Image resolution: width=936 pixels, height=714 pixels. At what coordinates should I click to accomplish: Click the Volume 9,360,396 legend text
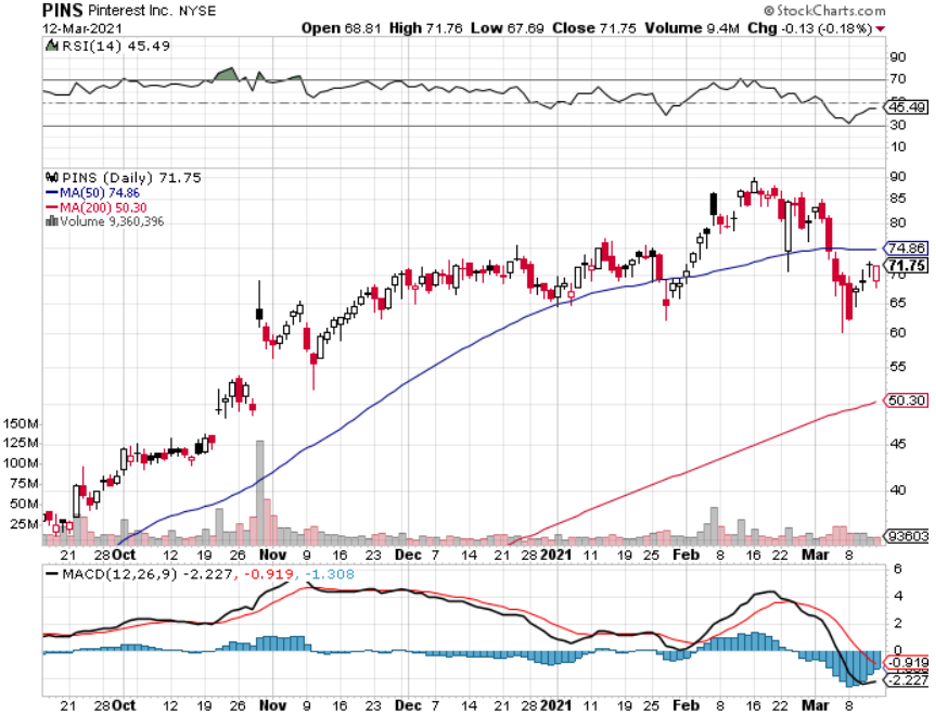pos(112,221)
